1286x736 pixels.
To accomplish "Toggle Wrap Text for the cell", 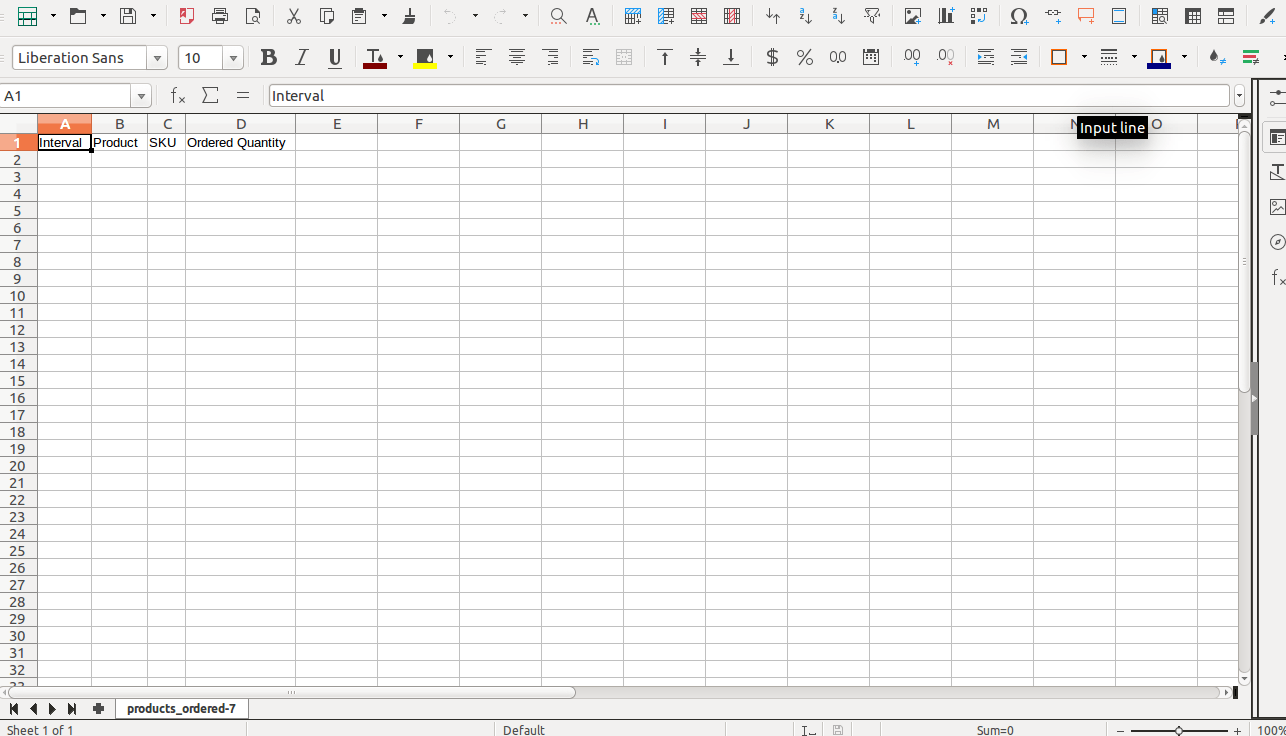I will point(591,58).
